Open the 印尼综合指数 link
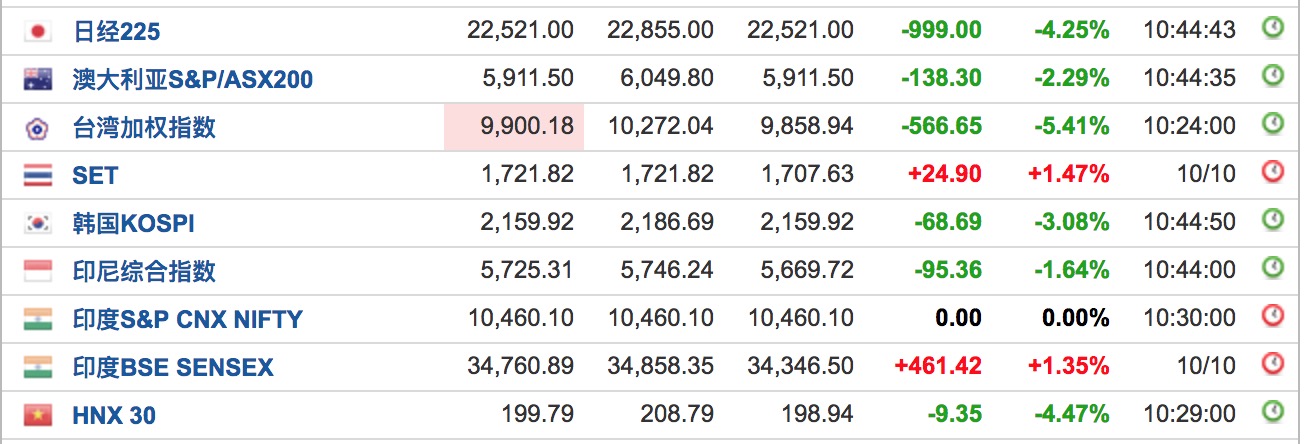Image resolution: width=1304 pixels, height=444 pixels. 144,271
